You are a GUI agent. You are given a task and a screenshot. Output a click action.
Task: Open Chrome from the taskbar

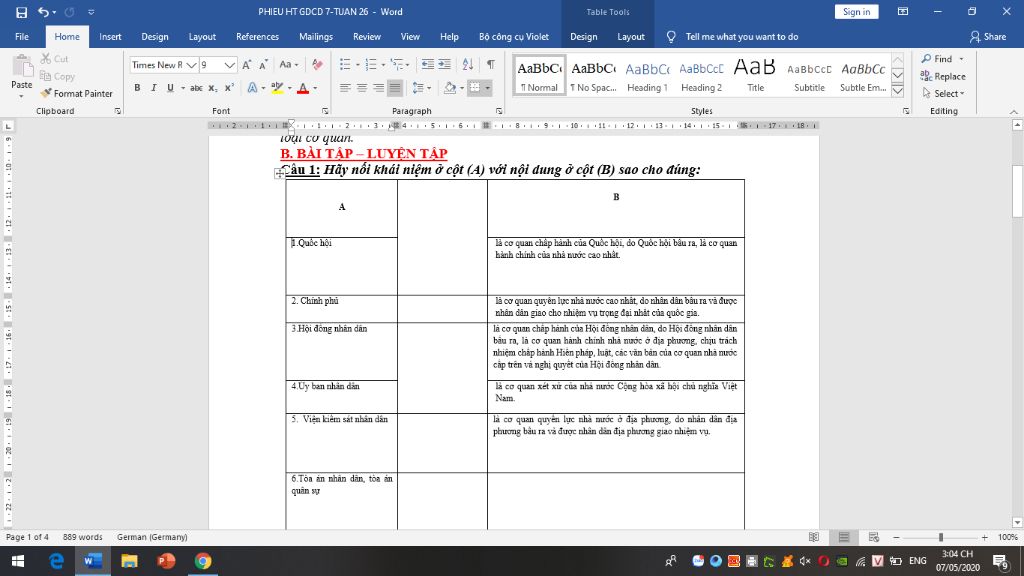[202, 561]
